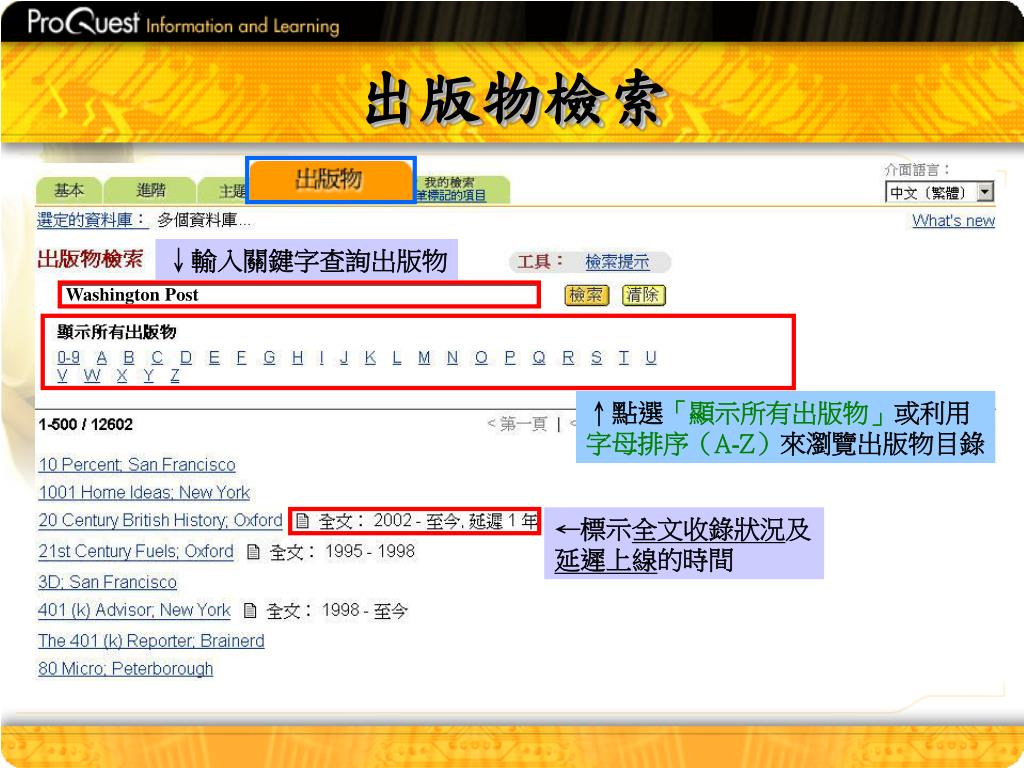
Task: Select the 1-500 / 12602 result count
Action: (86, 424)
